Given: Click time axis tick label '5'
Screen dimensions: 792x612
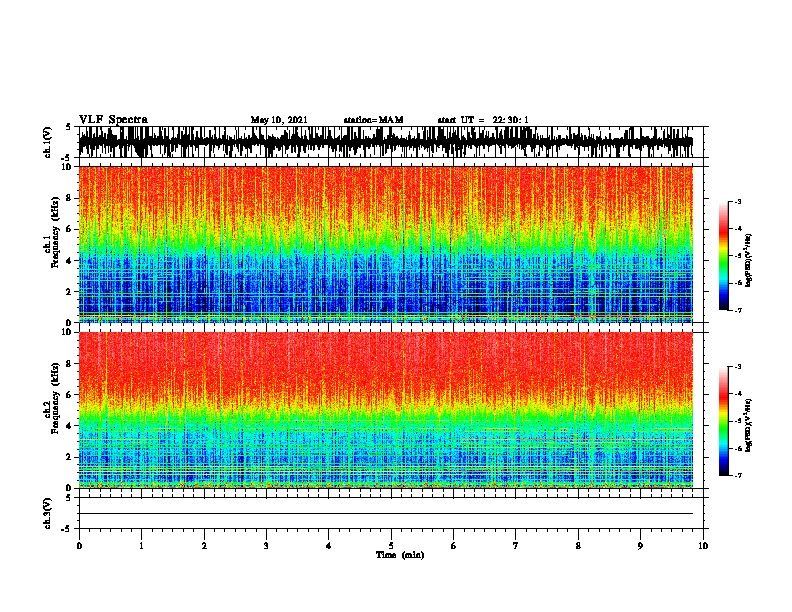Looking at the screenshot, I should [391, 545].
